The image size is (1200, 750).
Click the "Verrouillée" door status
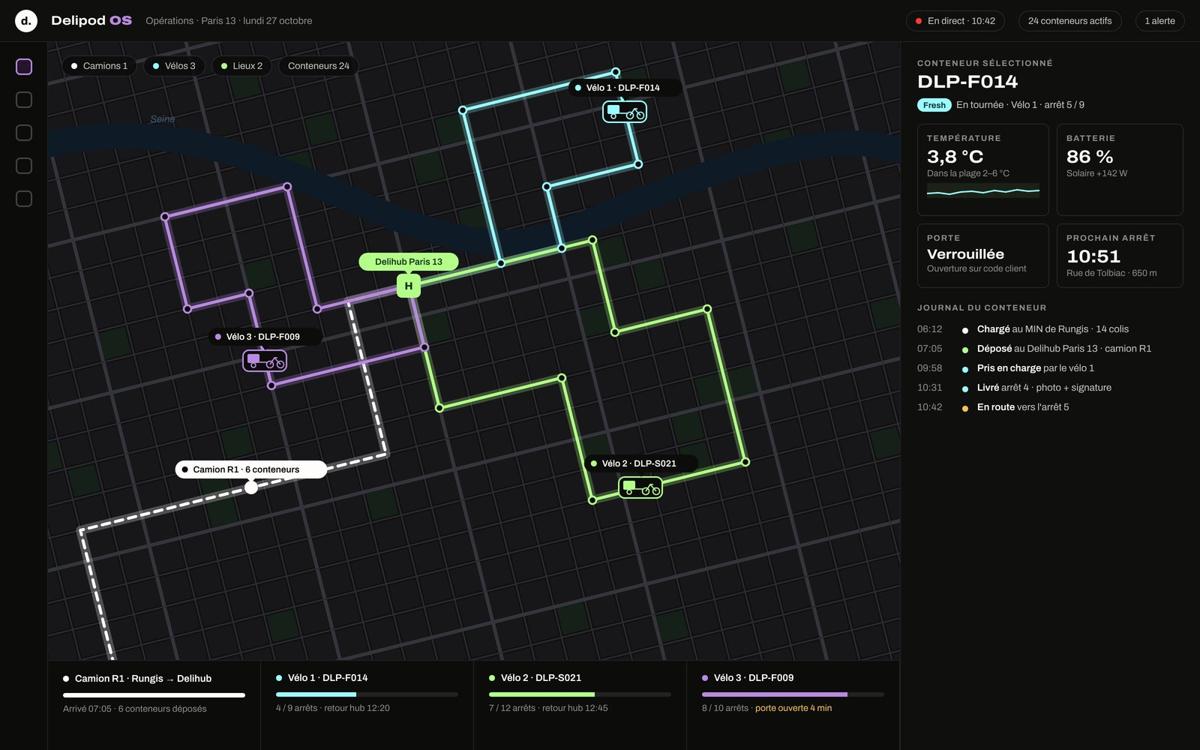pos(966,254)
